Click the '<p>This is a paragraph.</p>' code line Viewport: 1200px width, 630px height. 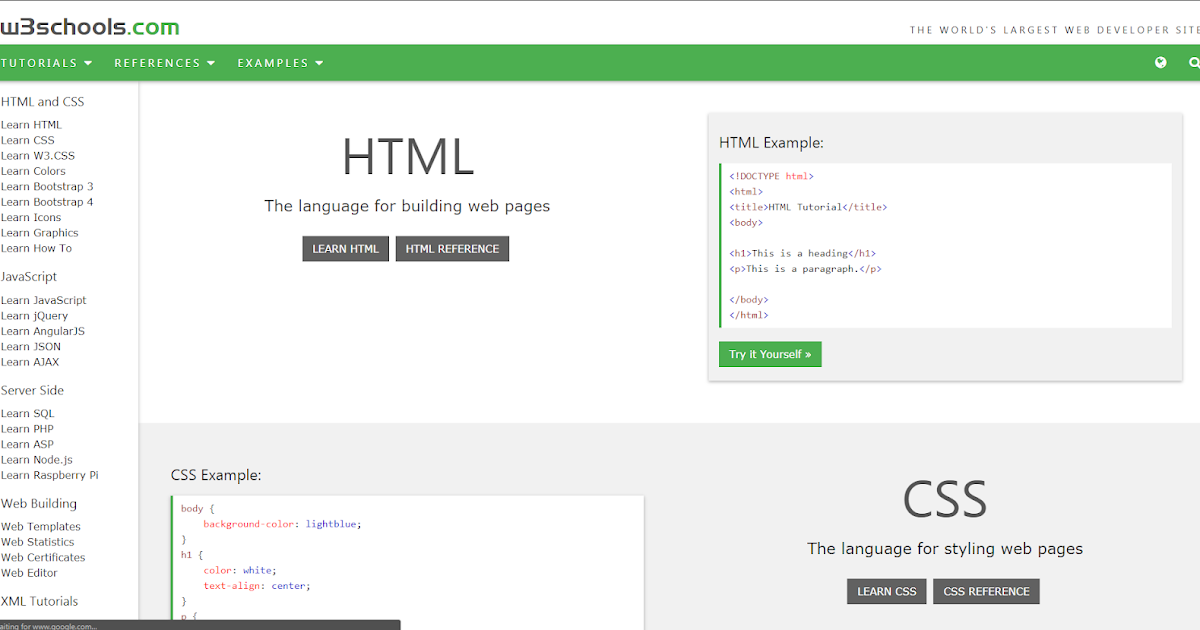tap(805, 269)
